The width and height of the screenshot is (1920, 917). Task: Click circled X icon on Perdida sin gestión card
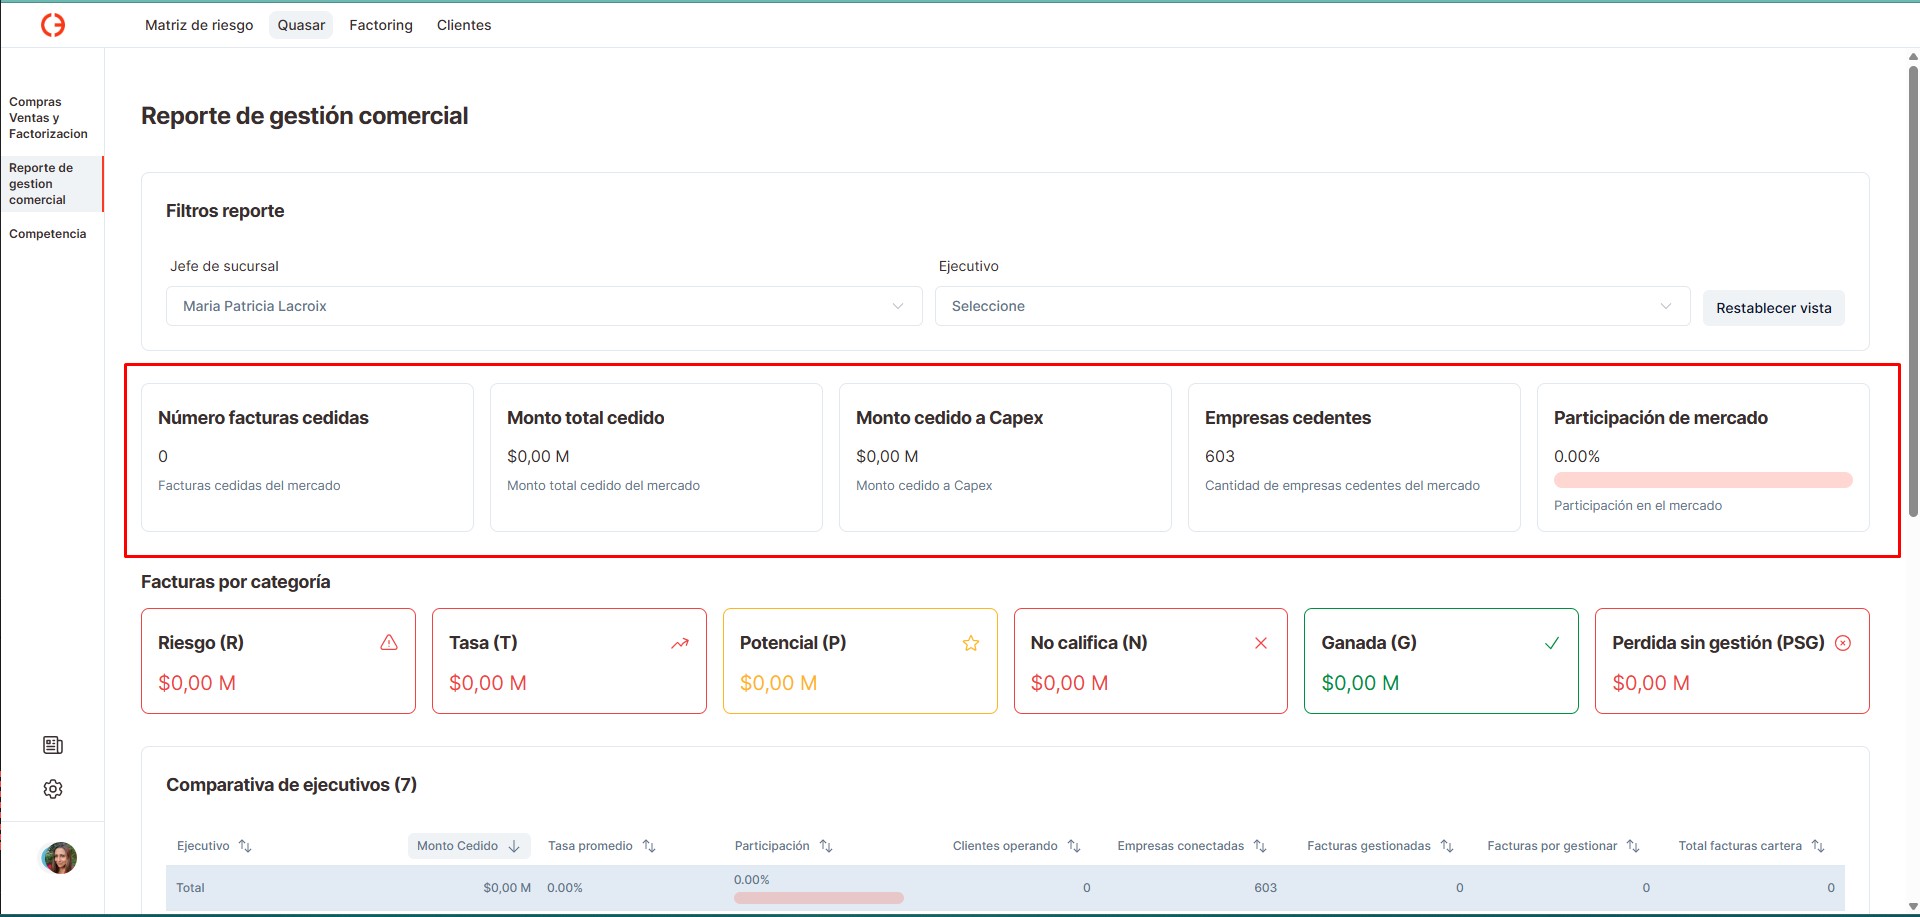pyautogui.click(x=1843, y=643)
